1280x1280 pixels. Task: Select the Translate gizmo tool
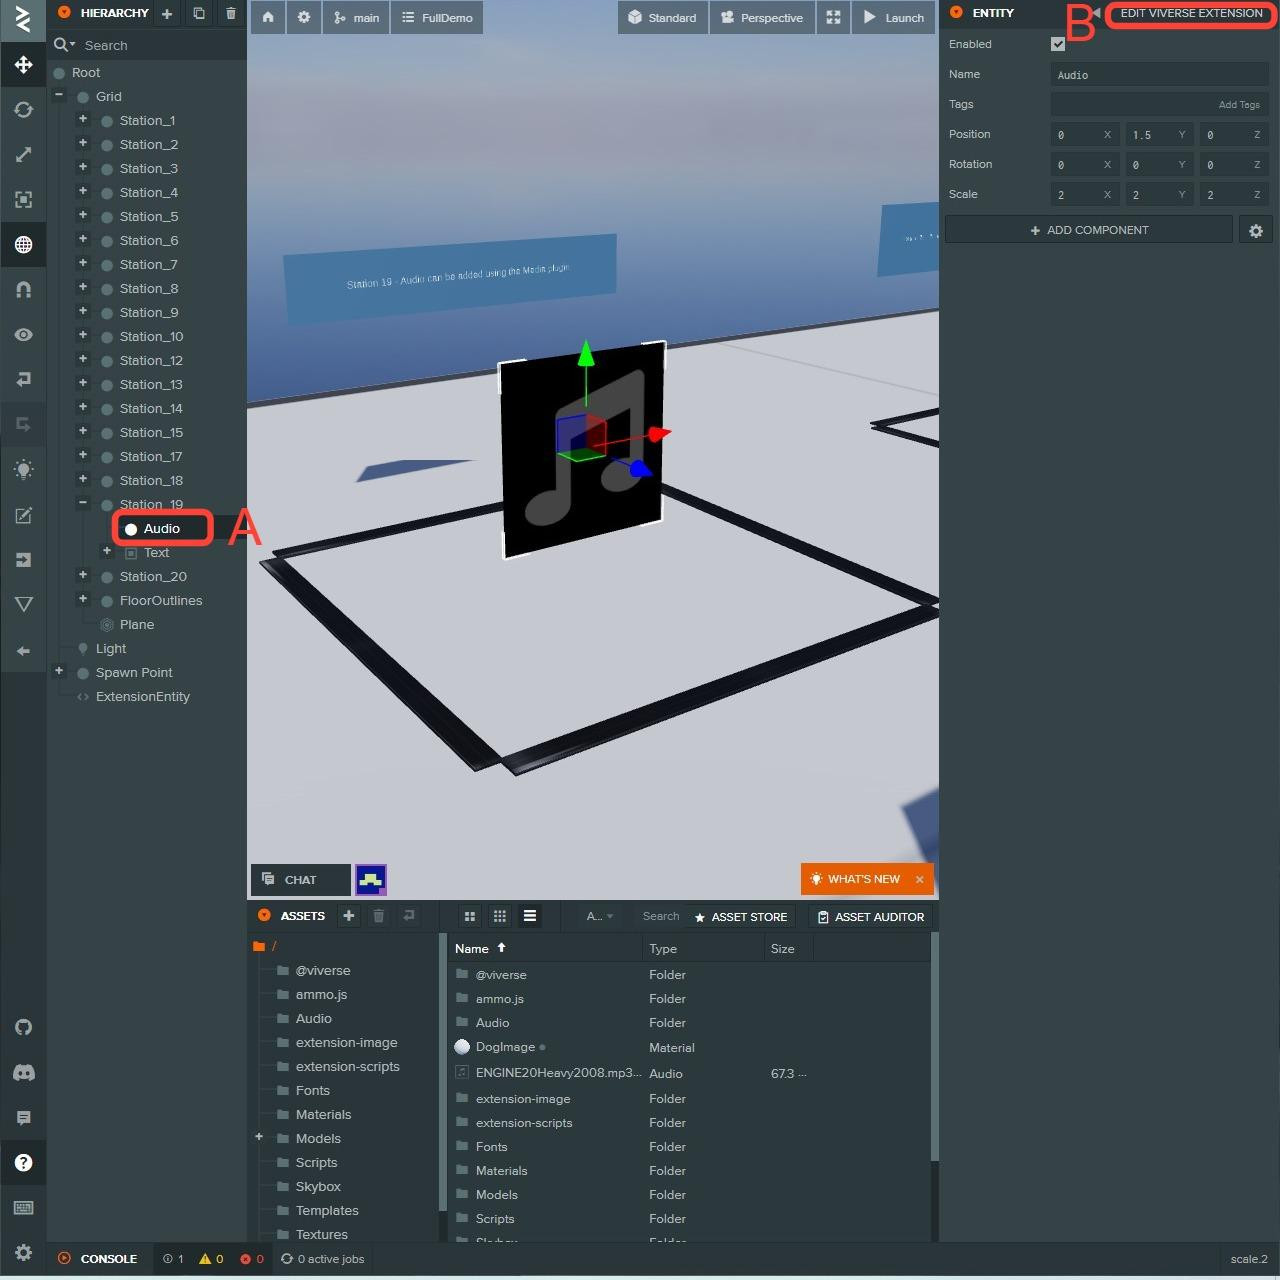point(23,65)
